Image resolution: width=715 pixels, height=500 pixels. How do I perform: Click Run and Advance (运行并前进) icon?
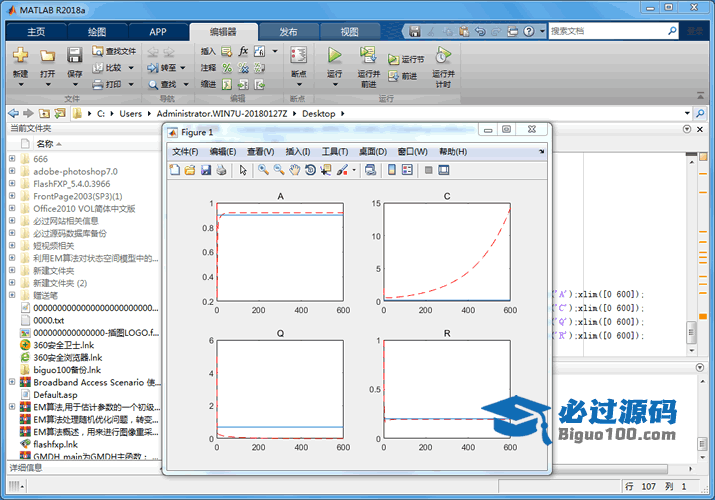368,55
